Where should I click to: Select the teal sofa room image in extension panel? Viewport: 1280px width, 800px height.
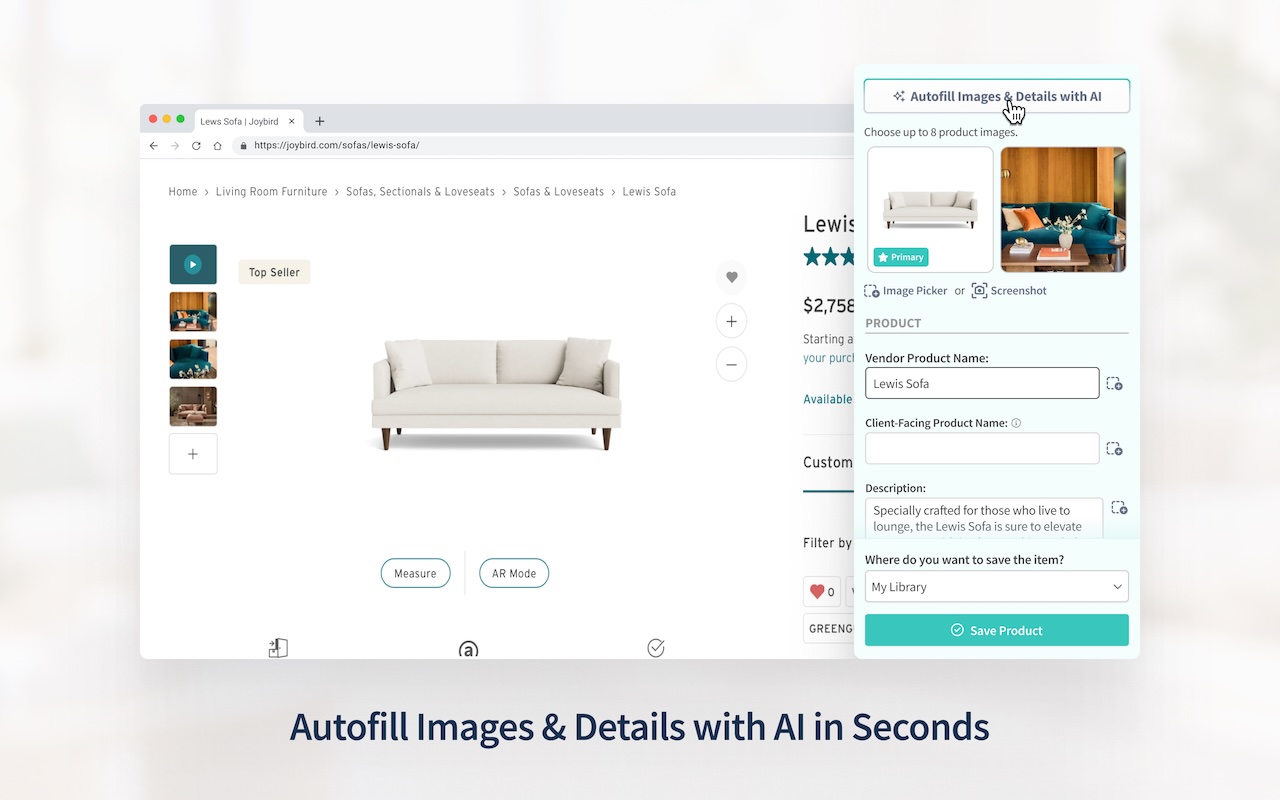point(1063,209)
